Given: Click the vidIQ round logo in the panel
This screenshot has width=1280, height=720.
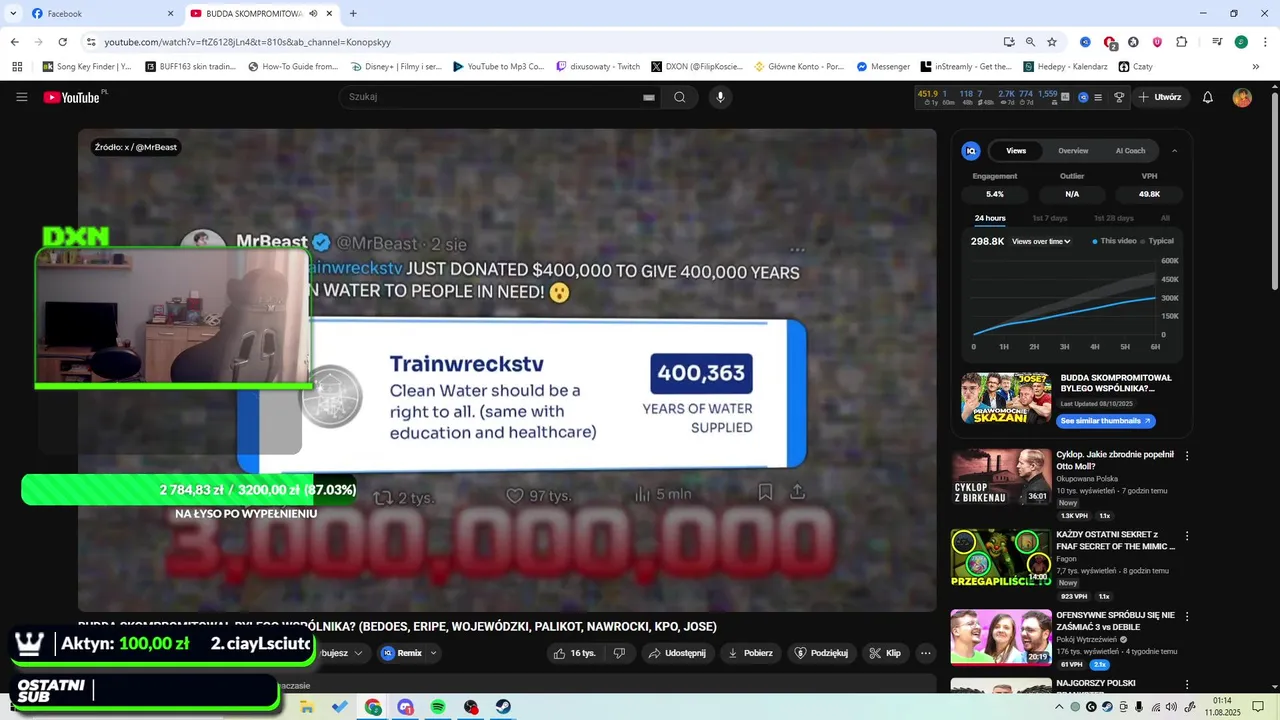Looking at the screenshot, I should click(x=971, y=151).
